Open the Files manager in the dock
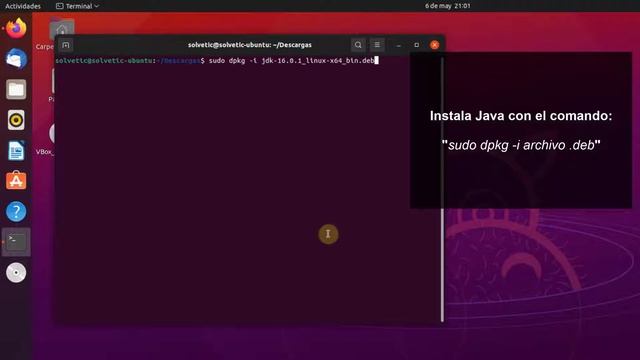Viewport: 640px width, 360px height. pos(16,89)
